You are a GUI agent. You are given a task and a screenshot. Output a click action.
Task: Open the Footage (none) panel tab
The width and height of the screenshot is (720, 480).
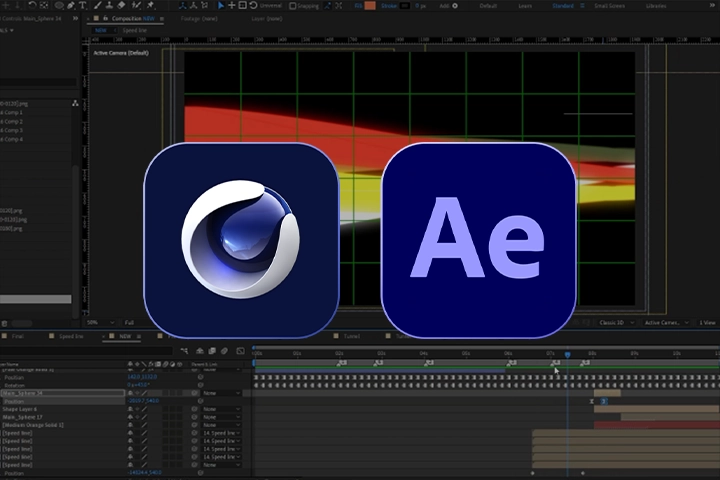199,19
